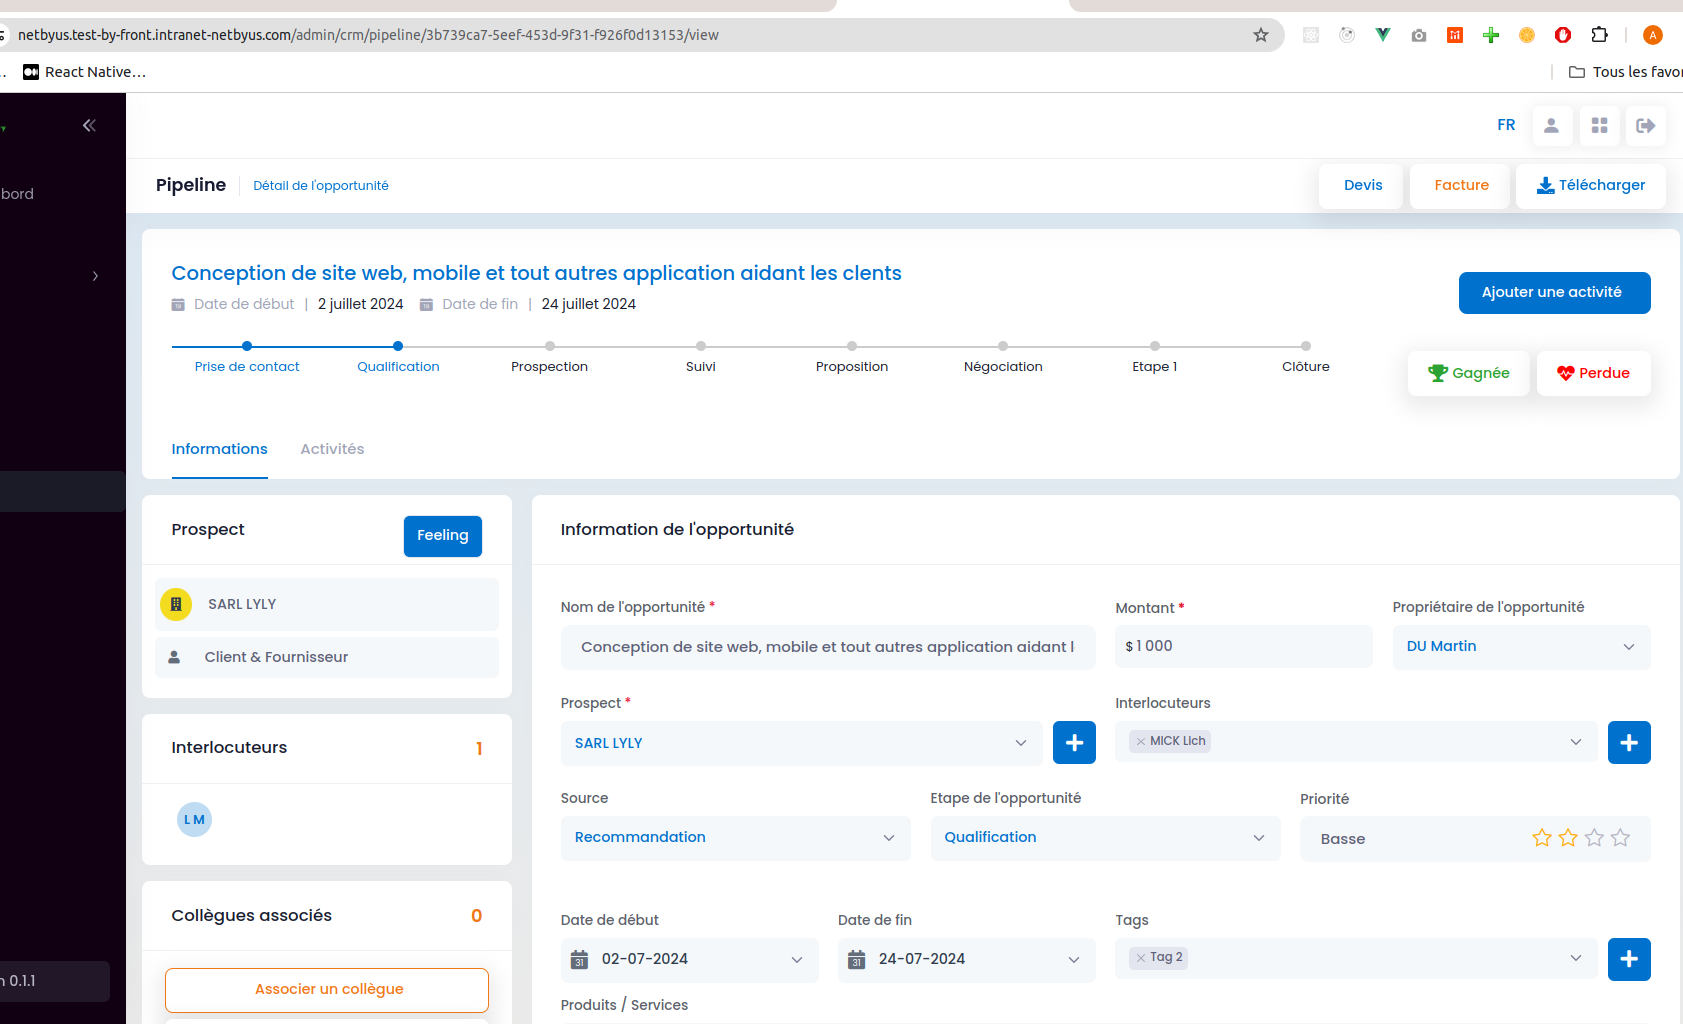Expand the Source Recommandation dropdown
Viewport: 1683px width, 1024px height.
[735, 838]
